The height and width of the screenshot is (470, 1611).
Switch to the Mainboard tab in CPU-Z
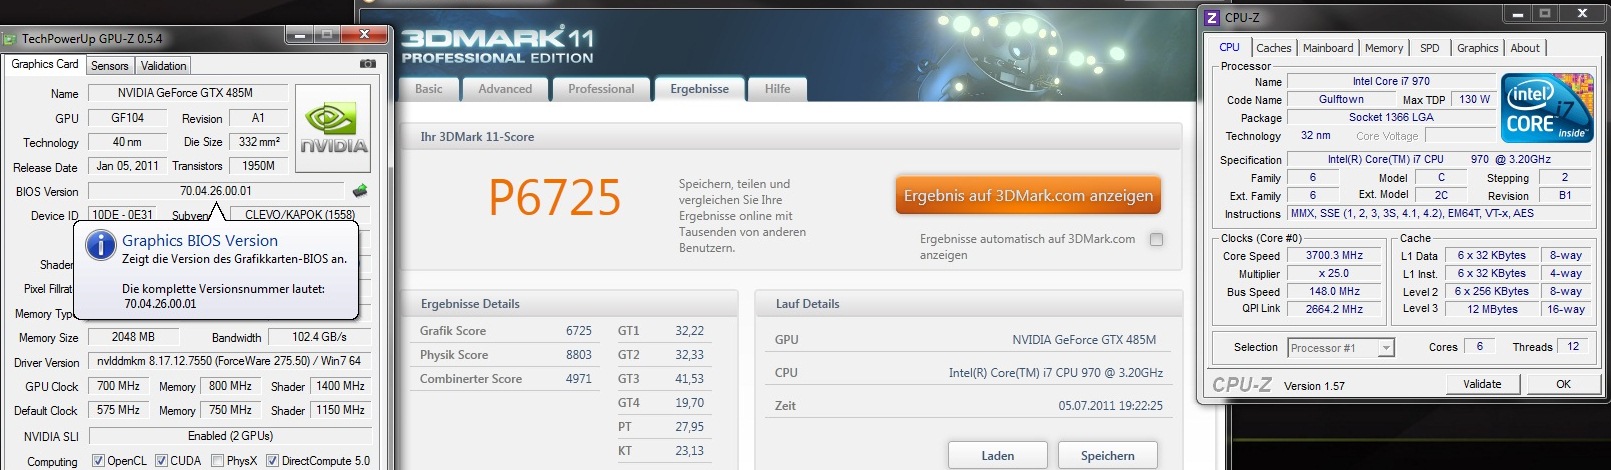(1328, 48)
